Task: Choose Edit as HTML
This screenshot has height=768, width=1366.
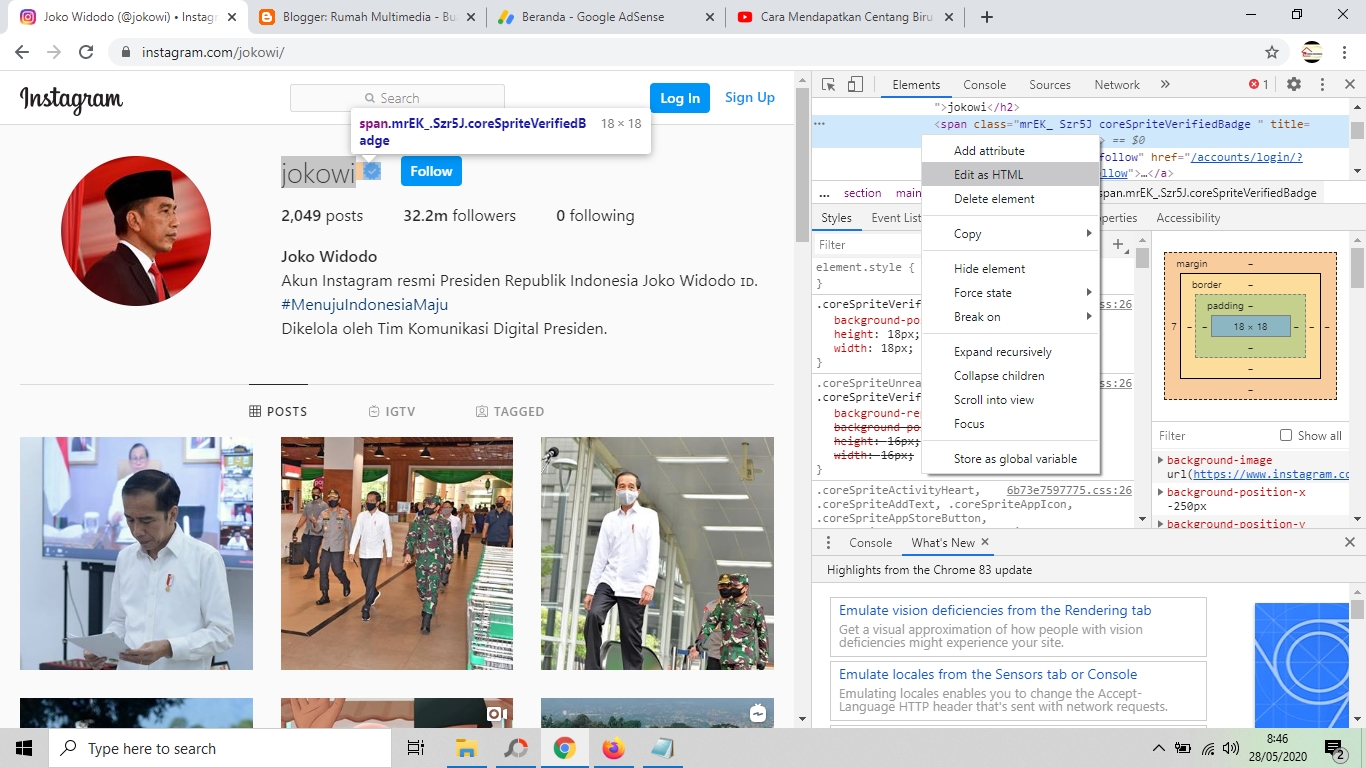Action: pyautogui.click(x=1010, y=175)
